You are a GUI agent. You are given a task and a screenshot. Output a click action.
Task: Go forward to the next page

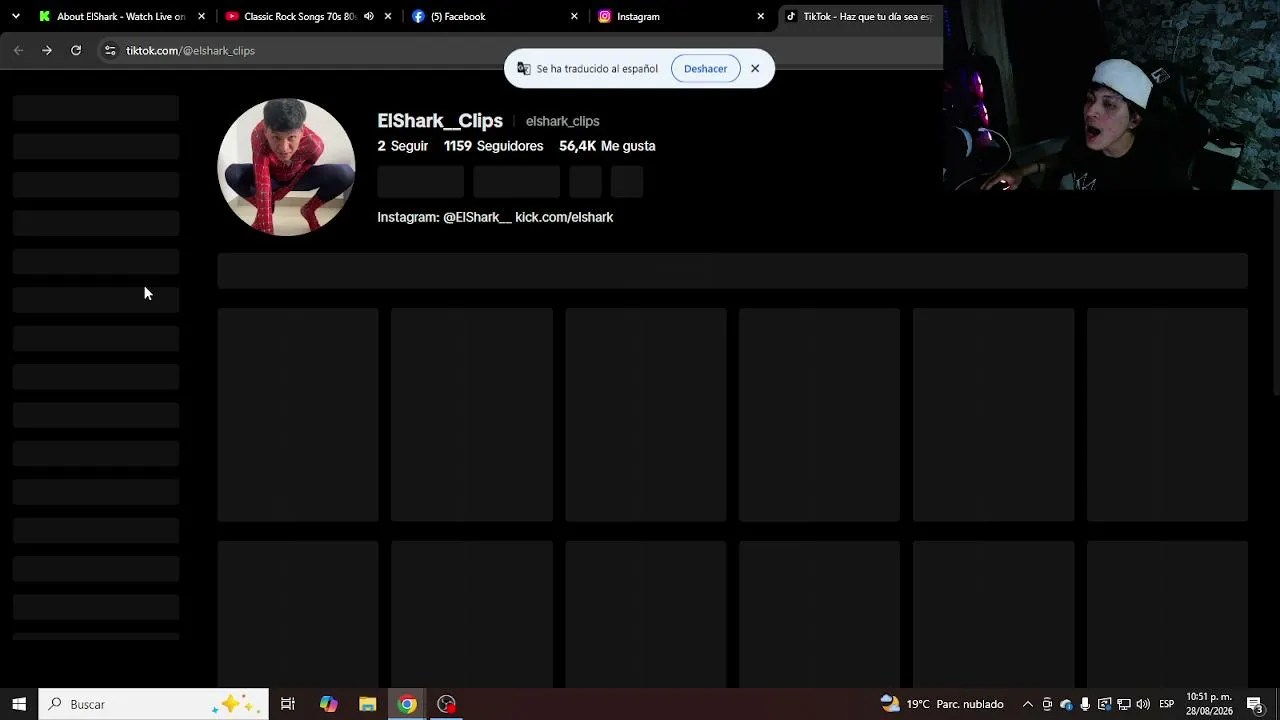[x=47, y=50]
